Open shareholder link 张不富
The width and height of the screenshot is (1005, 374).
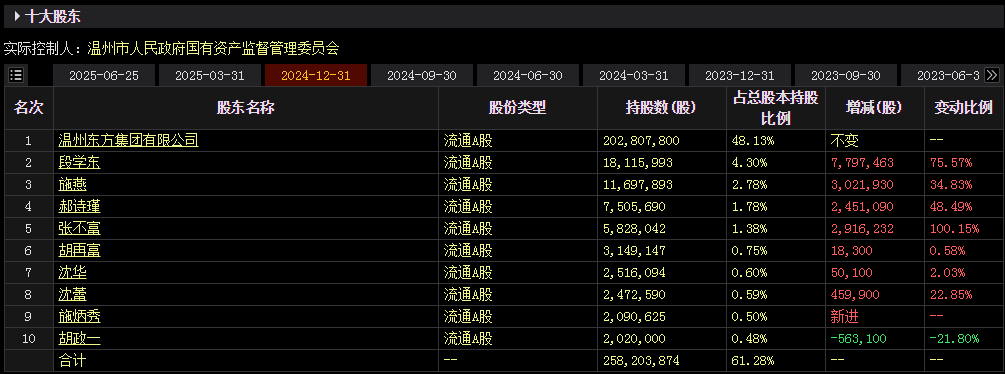79,229
